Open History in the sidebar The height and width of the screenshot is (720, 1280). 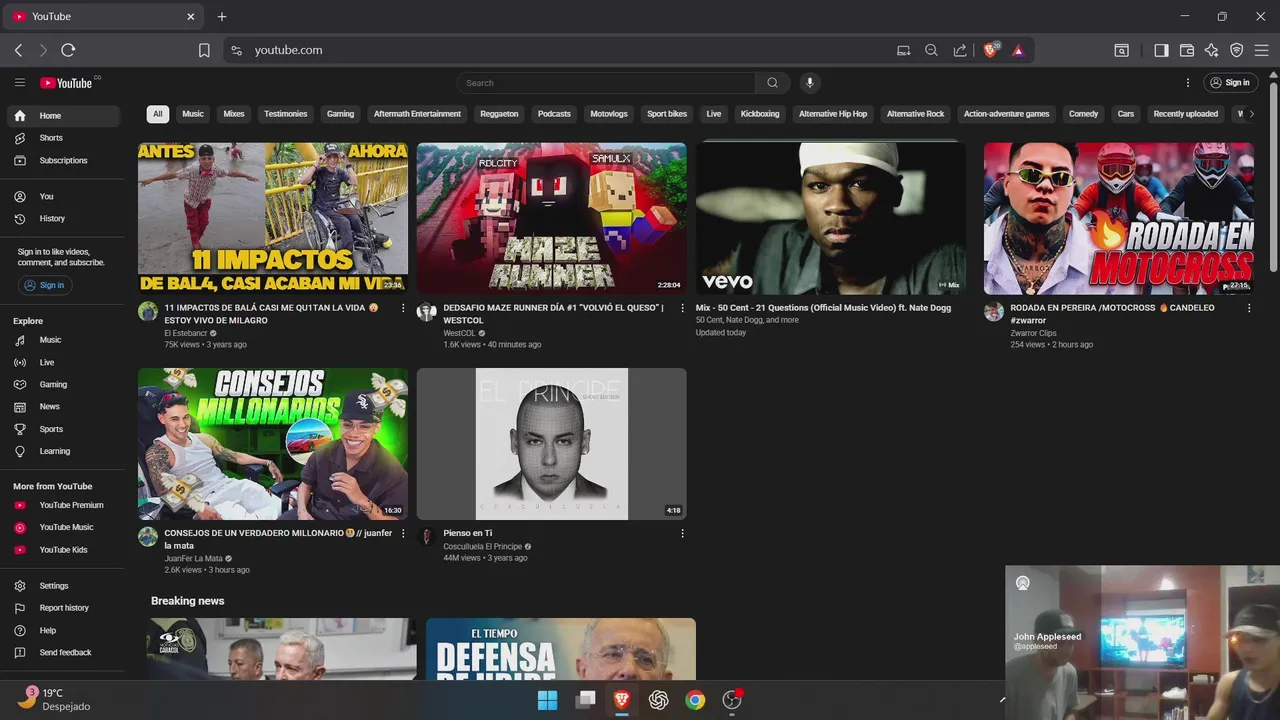coord(62,218)
